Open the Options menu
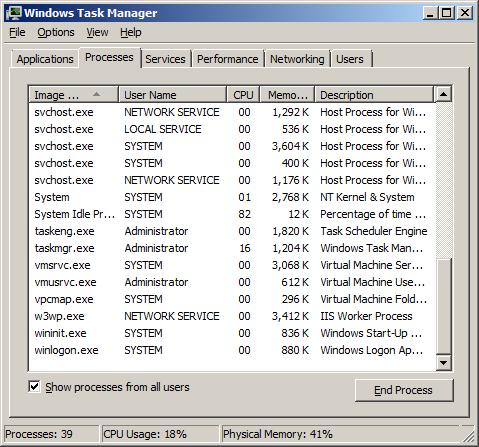Screen dimensions: 479x447 coord(56,32)
